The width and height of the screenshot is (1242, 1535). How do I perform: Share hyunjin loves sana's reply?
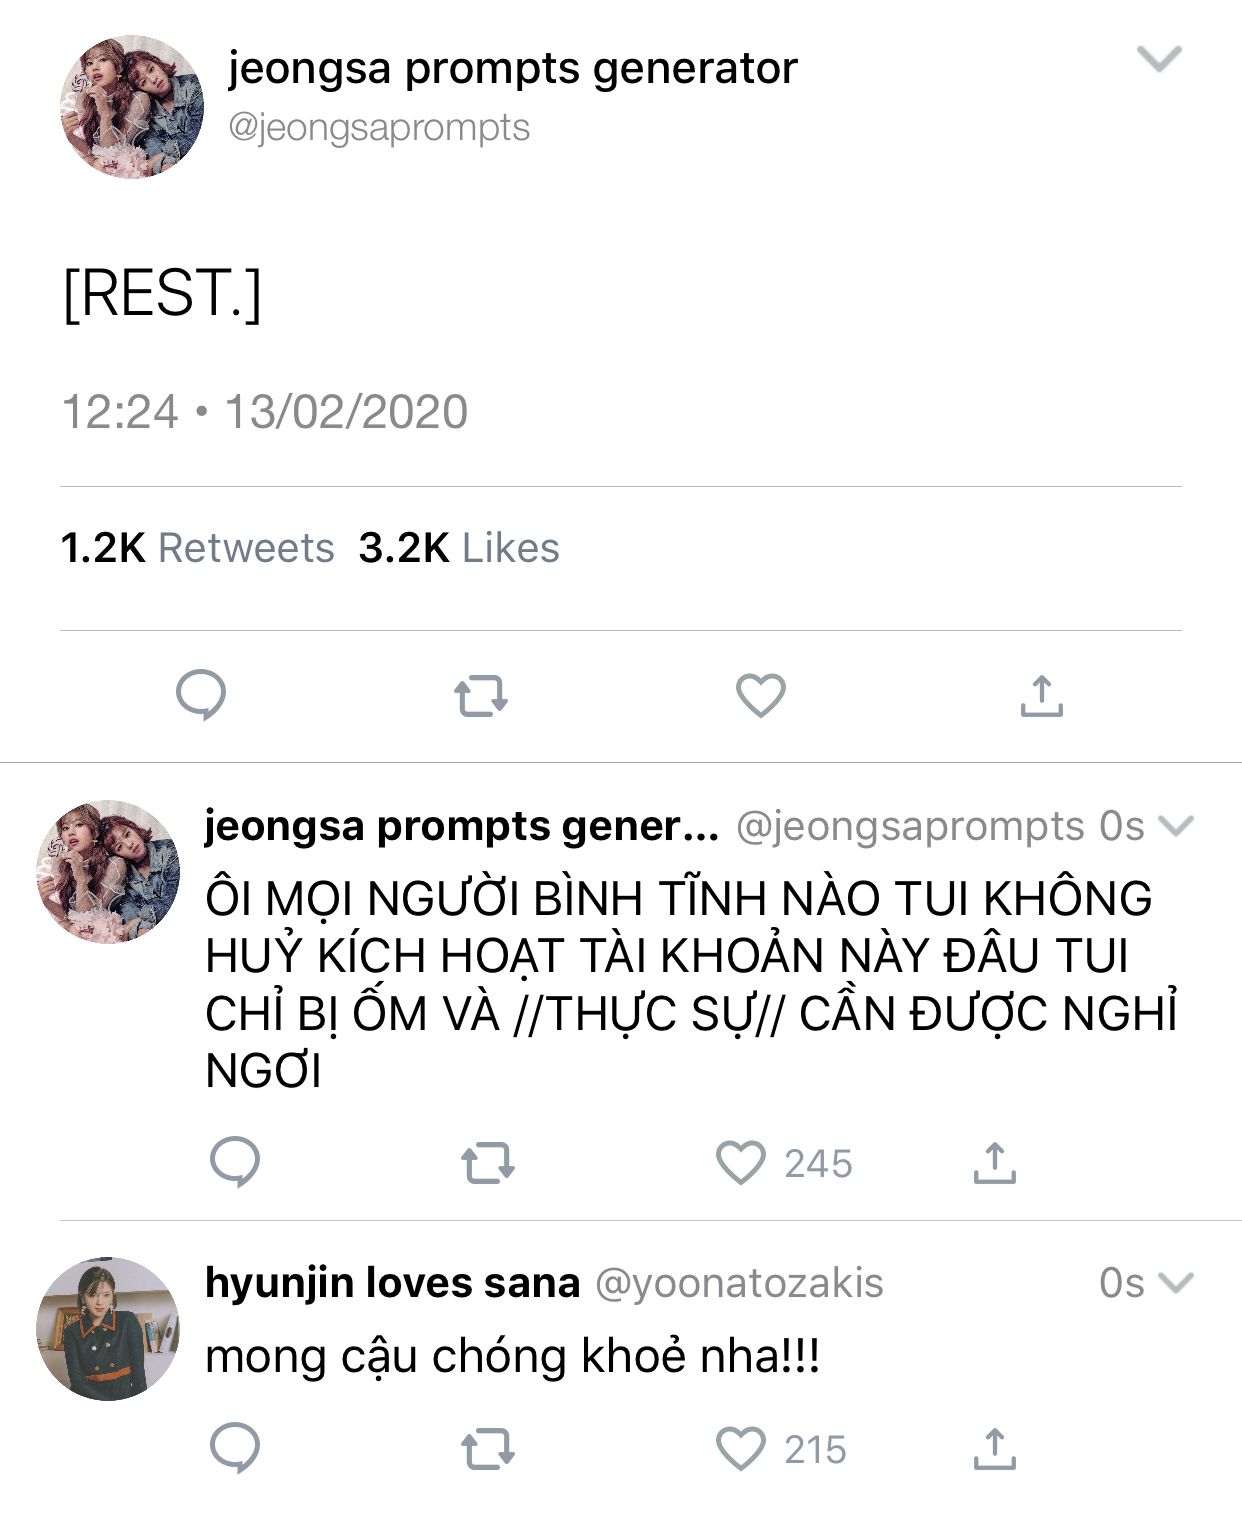coord(994,1449)
